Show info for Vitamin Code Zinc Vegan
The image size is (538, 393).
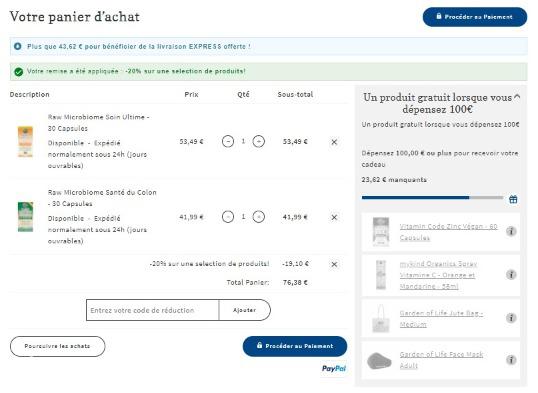pyautogui.click(x=511, y=231)
